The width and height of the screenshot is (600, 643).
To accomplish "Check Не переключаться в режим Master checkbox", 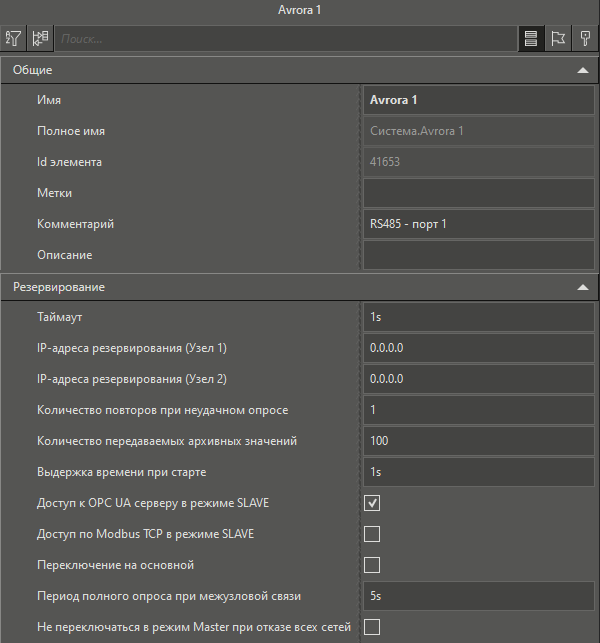I will [x=372, y=627].
